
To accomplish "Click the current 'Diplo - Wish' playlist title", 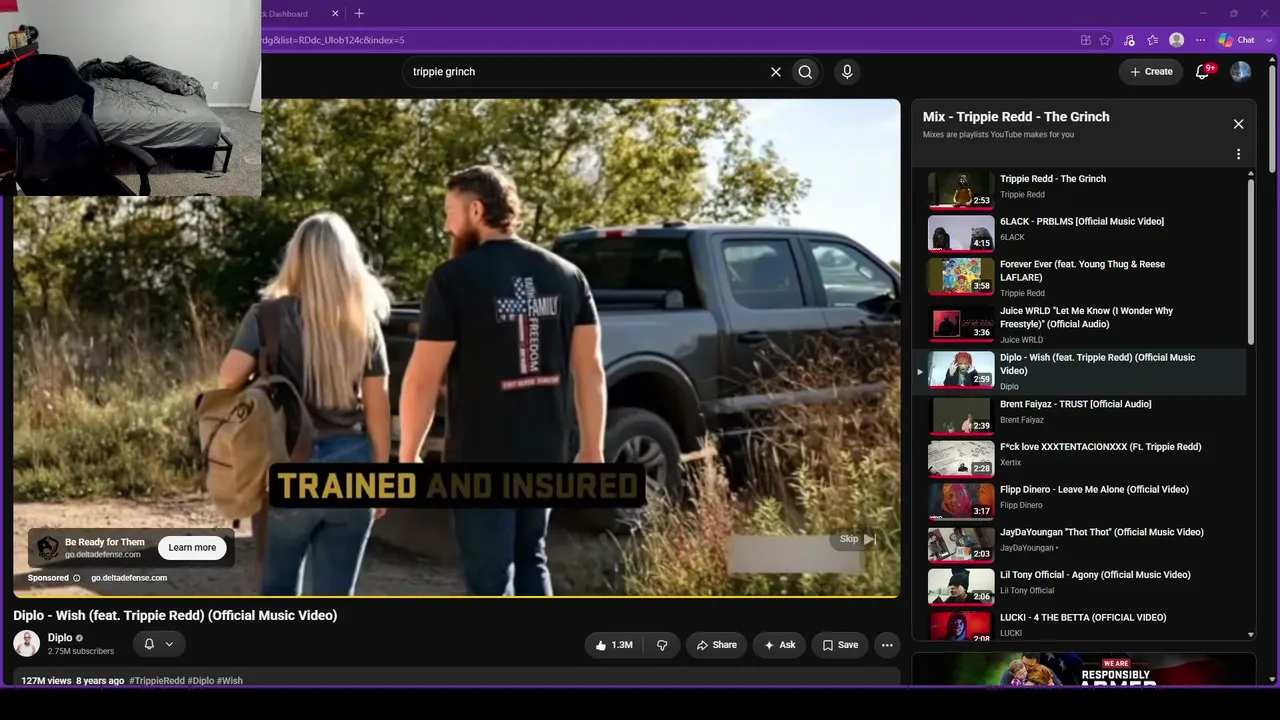I will click(1097, 364).
